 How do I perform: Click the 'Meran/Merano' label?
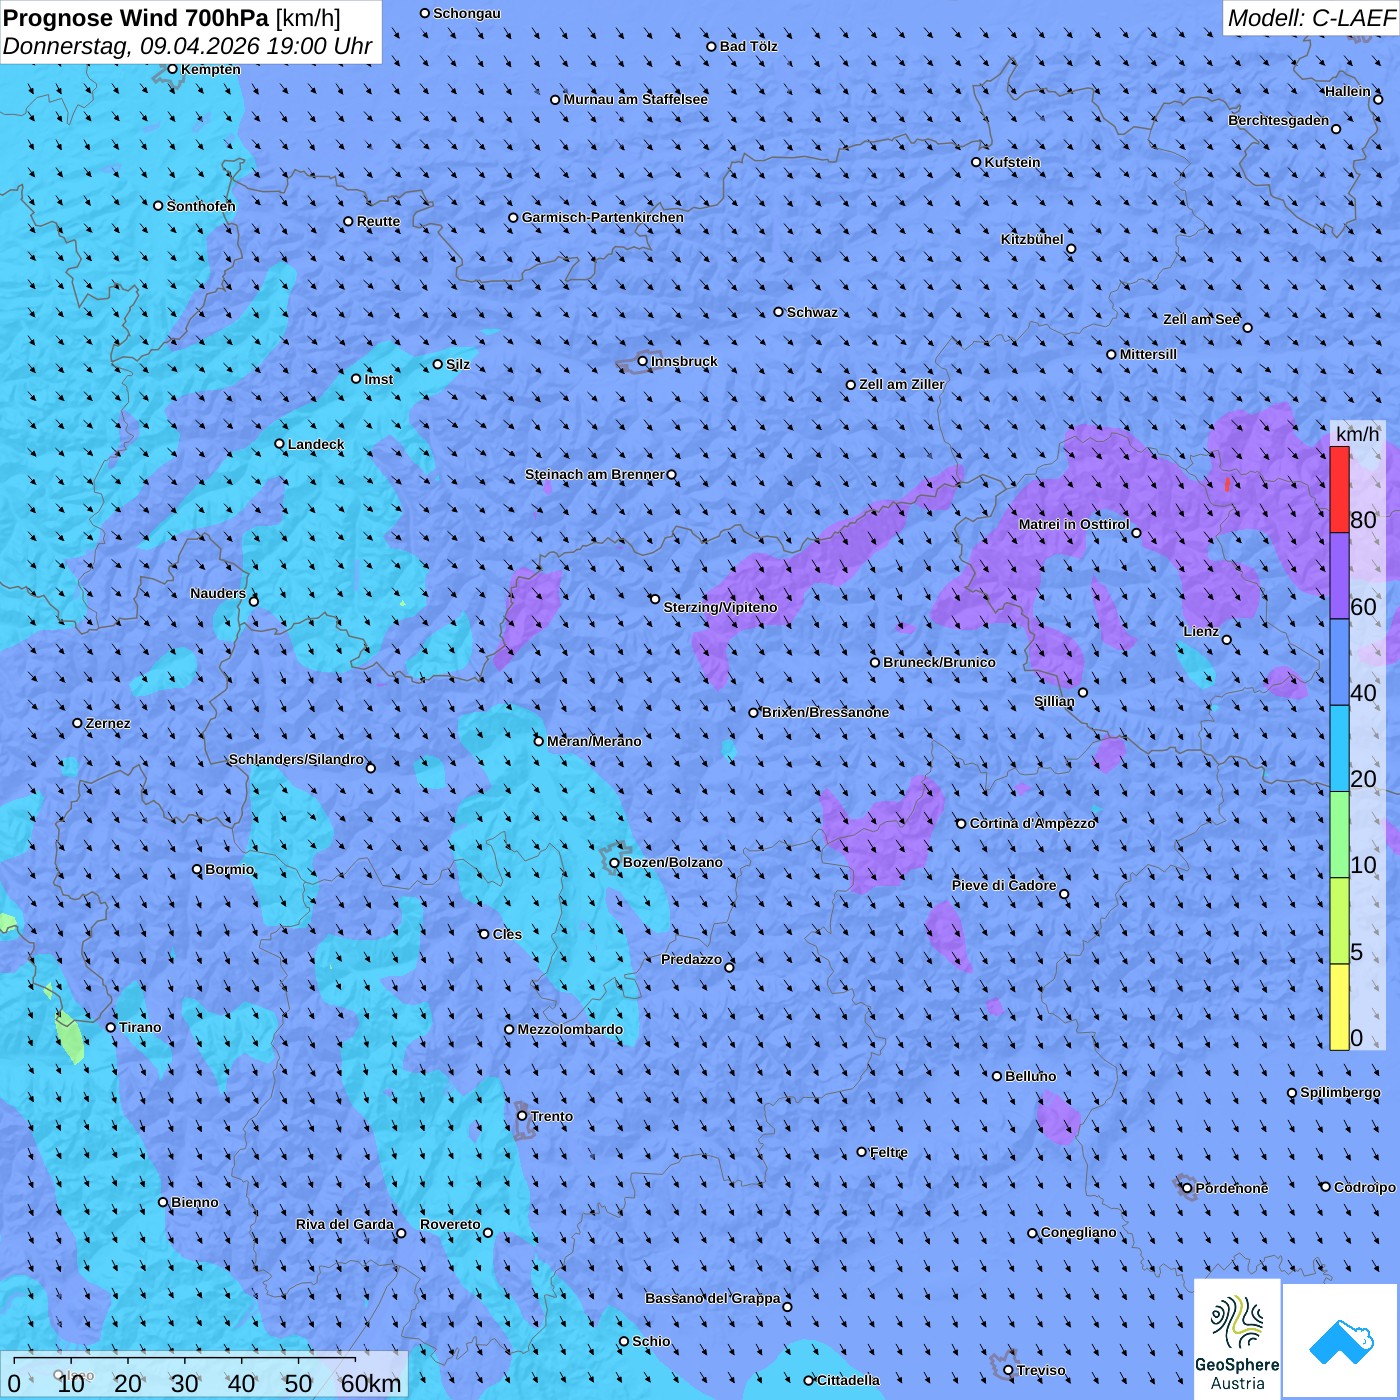pos(594,741)
